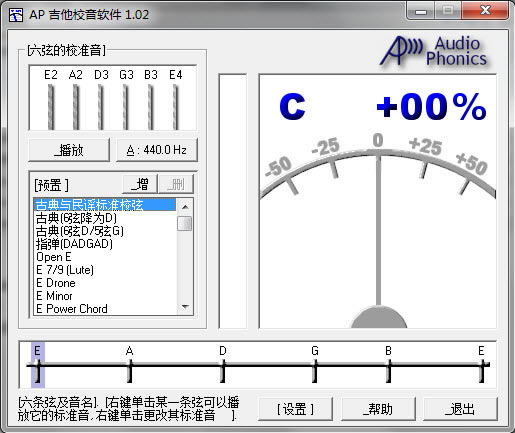Screen dimensions: 515x433
Task: Open the [设置] settings button
Action: point(295,409)
